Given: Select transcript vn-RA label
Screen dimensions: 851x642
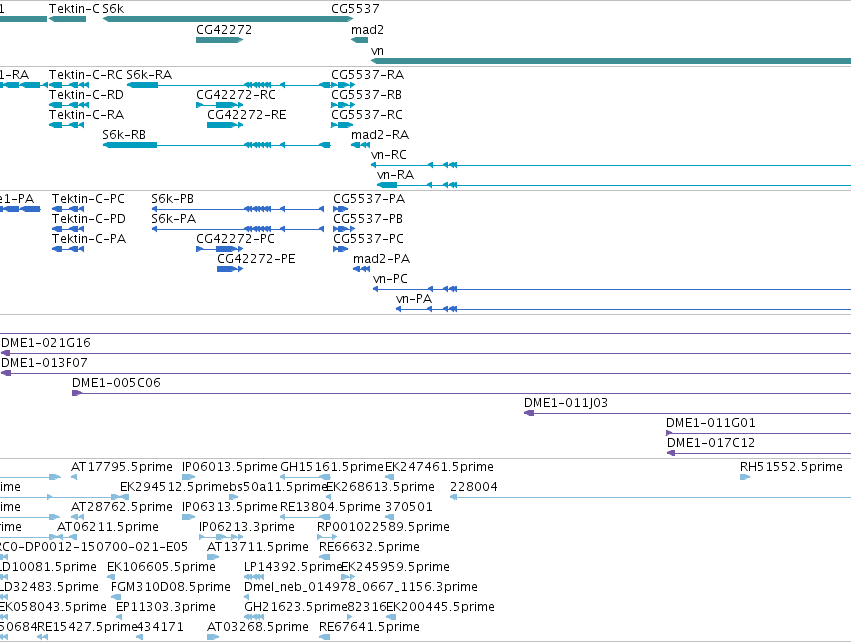Looking at the screenshot, I should point(396,175).
